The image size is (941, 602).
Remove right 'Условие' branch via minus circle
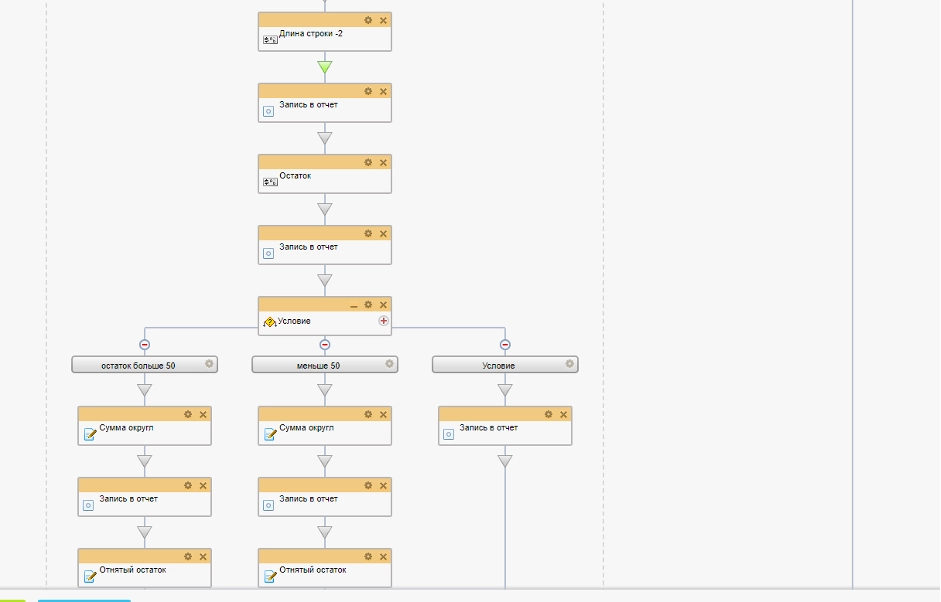505,345
